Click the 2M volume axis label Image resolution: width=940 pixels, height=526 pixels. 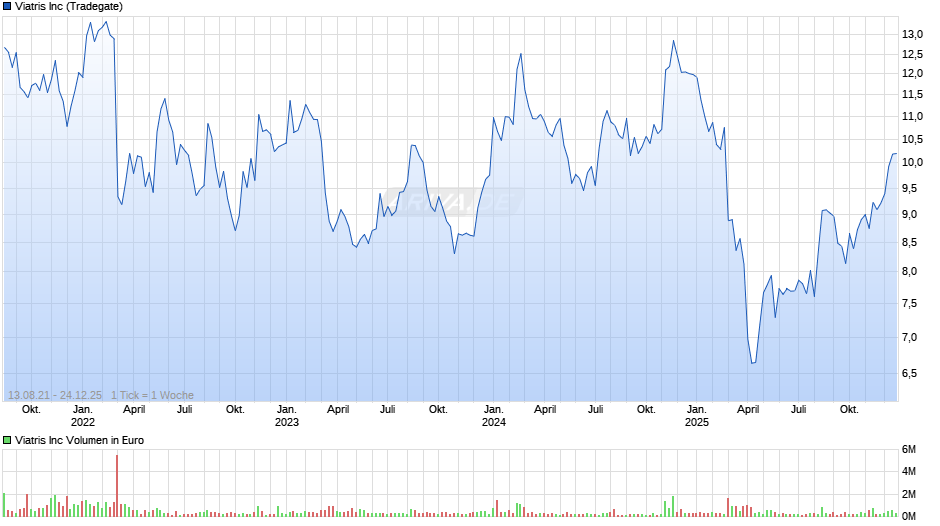pyautogui.click(x=909, y=494)
